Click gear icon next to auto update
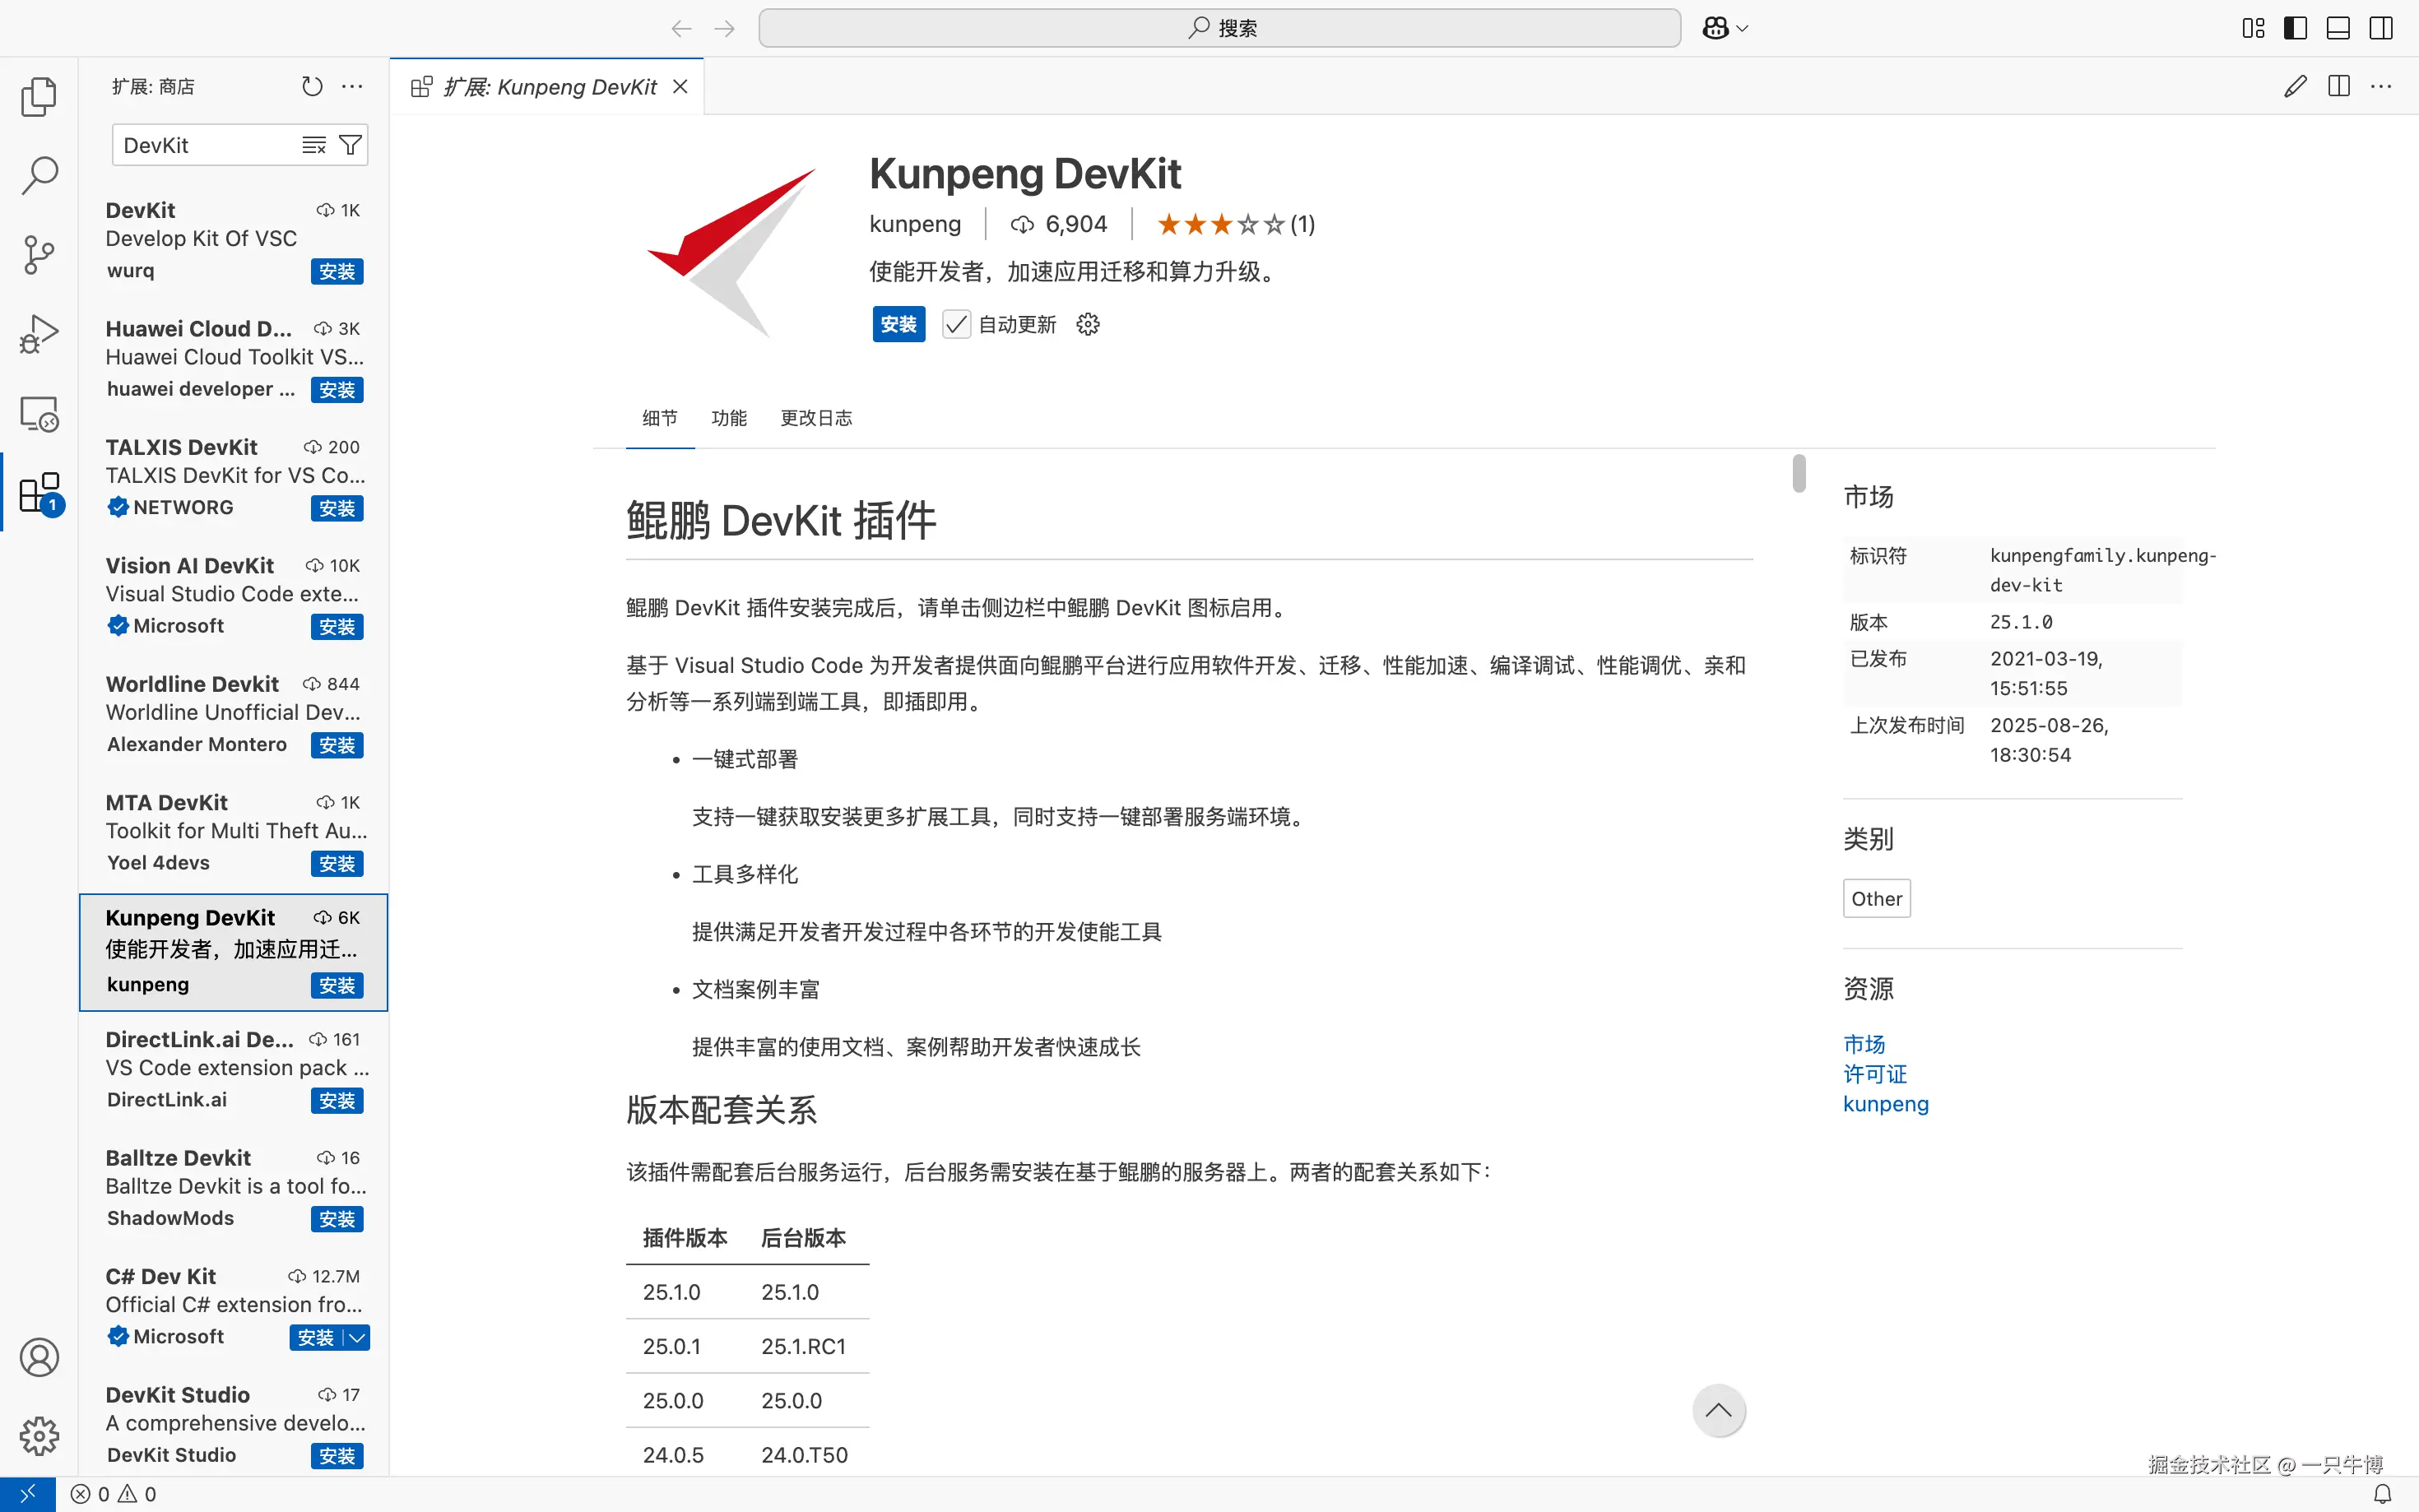This screenshot has width=2419, height=1512. tap(1088, 324)
